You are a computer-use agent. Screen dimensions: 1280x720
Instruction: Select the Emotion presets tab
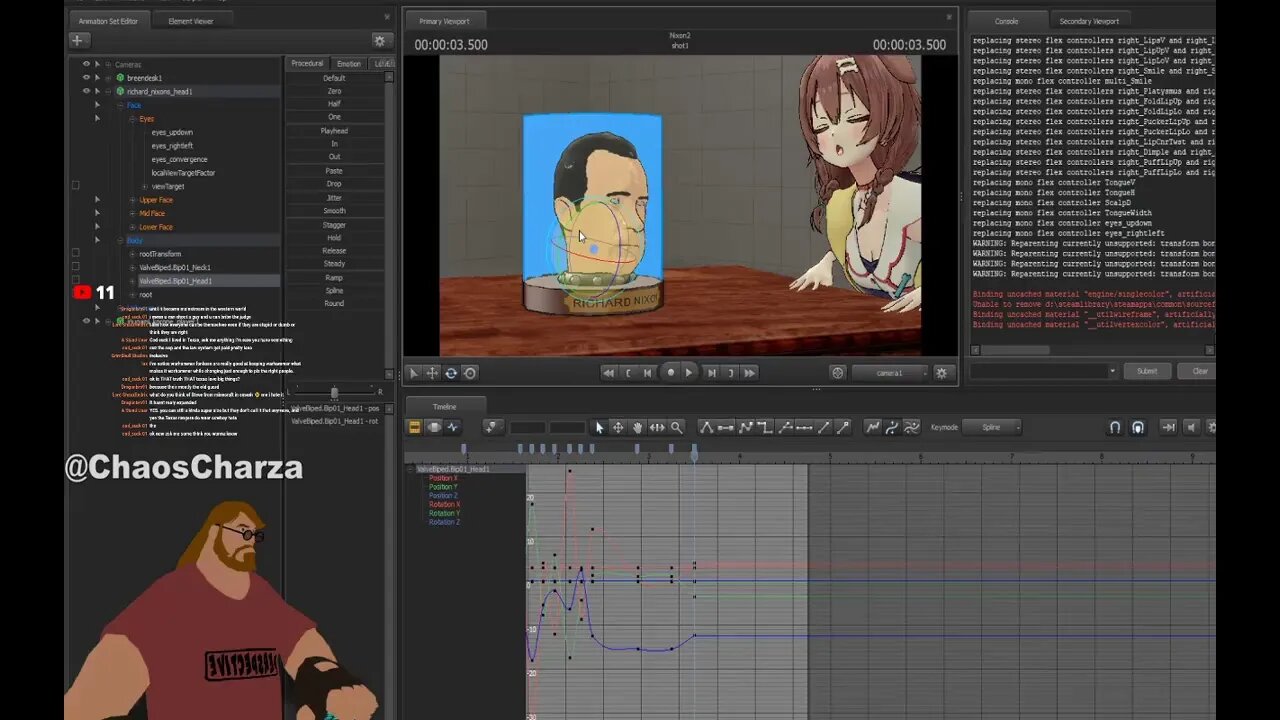(x=349, y=63)
